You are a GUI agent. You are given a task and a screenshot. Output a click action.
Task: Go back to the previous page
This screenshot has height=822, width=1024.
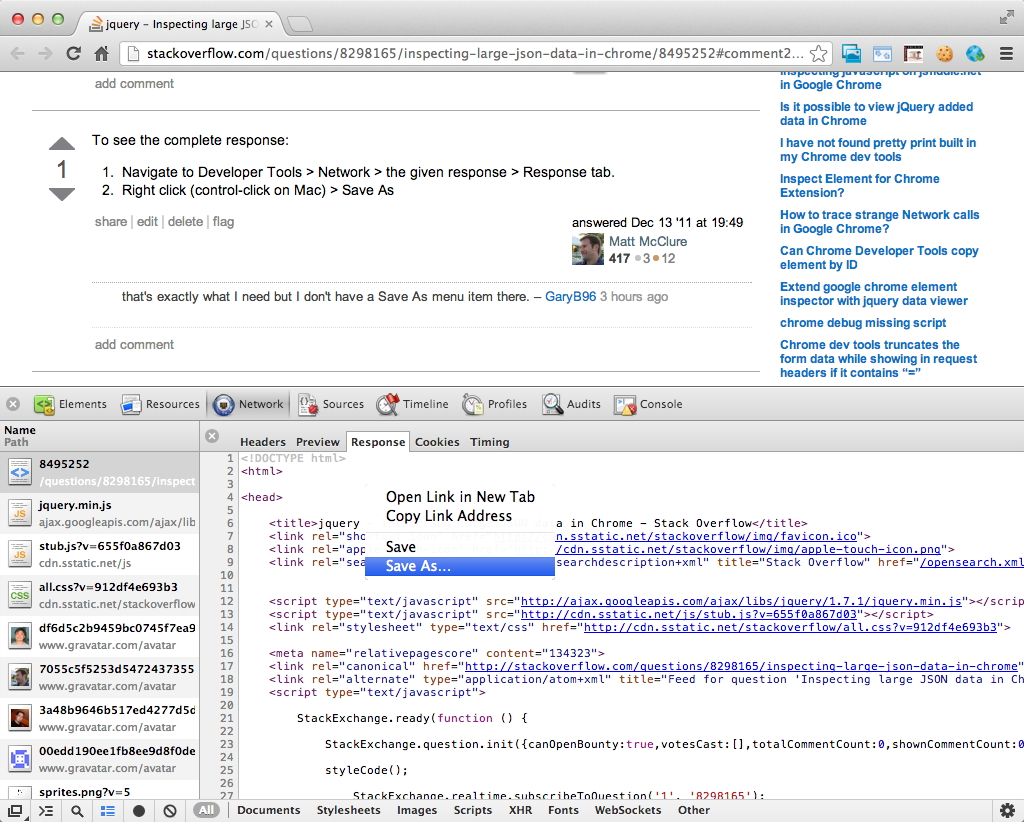click(x=18, y=54)
